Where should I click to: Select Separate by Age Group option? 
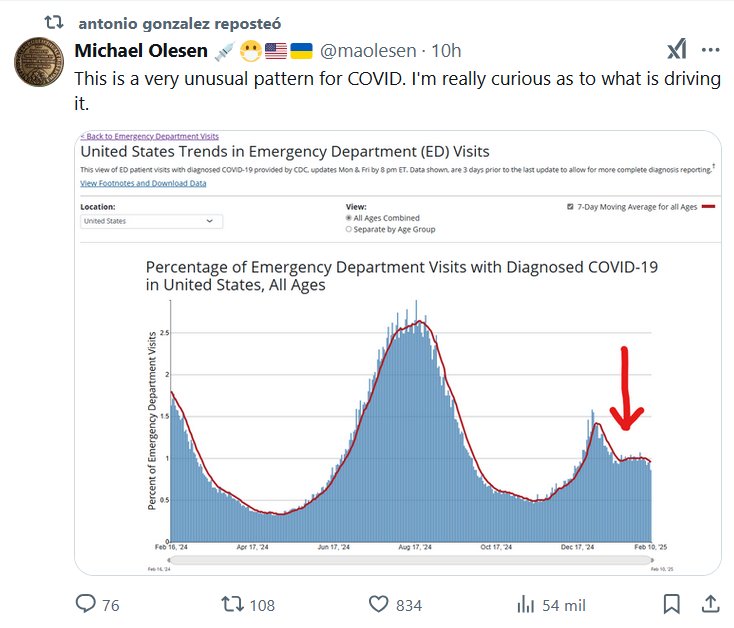tap(349, 229)
